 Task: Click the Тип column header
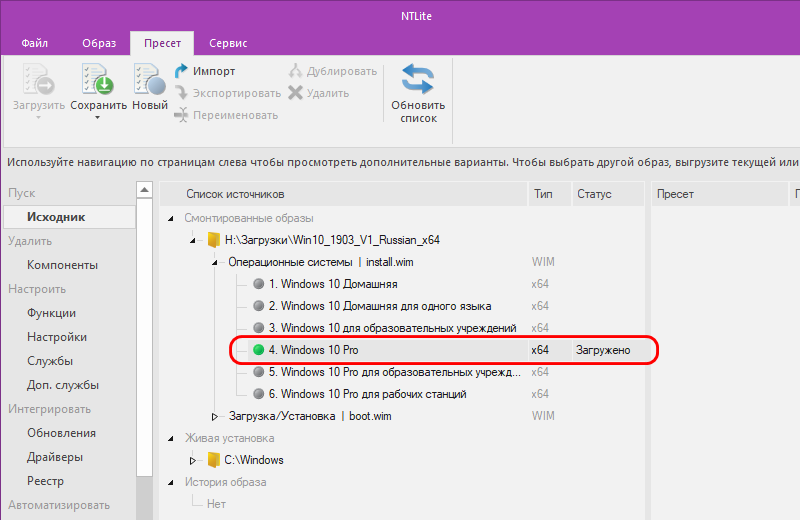(x=549, y=194)
